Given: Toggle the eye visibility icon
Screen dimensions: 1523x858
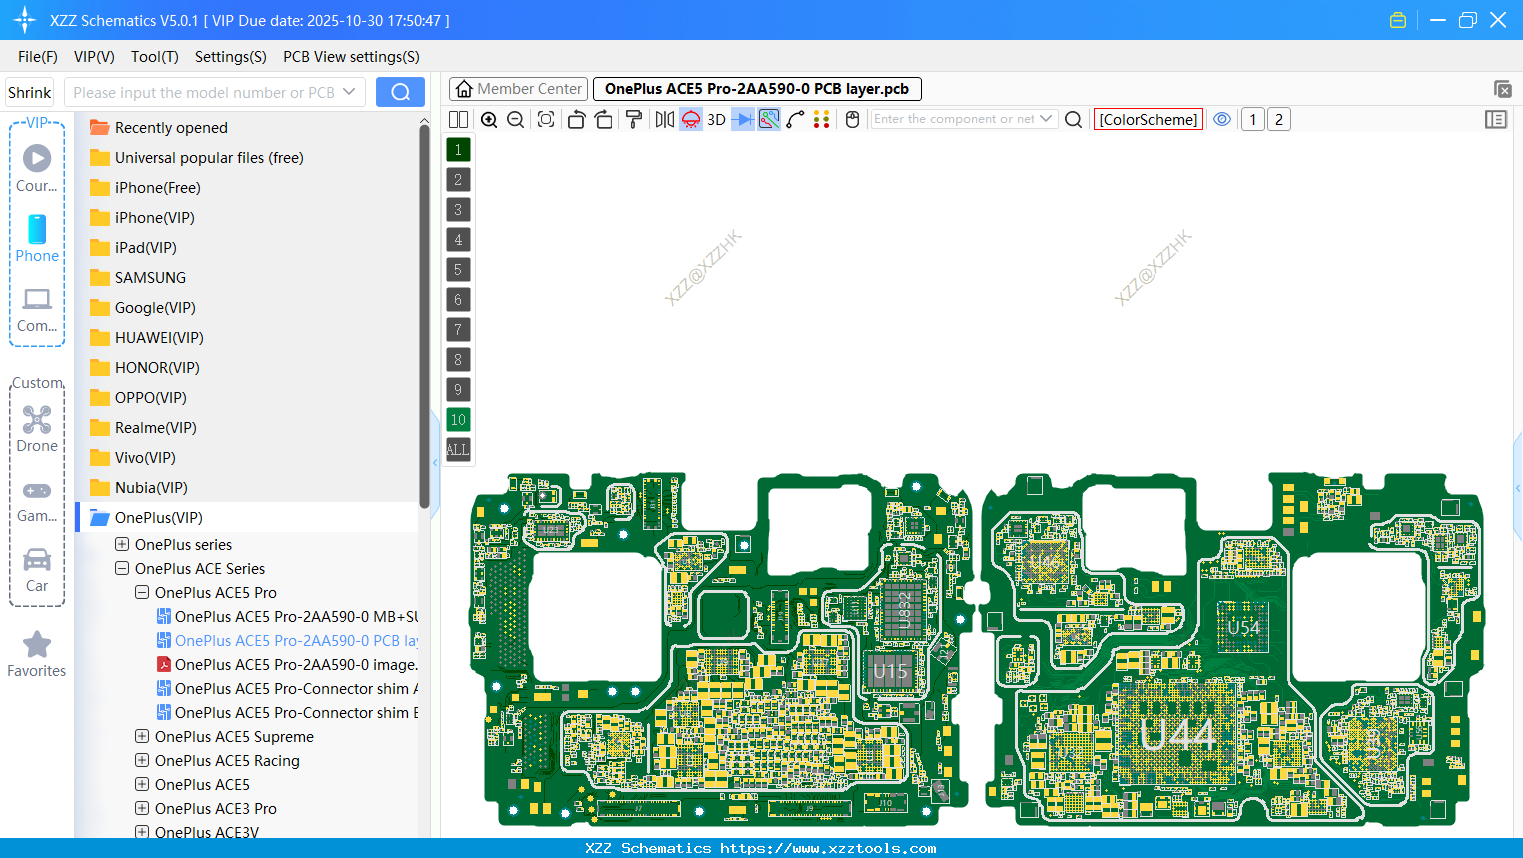Looking at the screenshot, I should (1222, 119).
